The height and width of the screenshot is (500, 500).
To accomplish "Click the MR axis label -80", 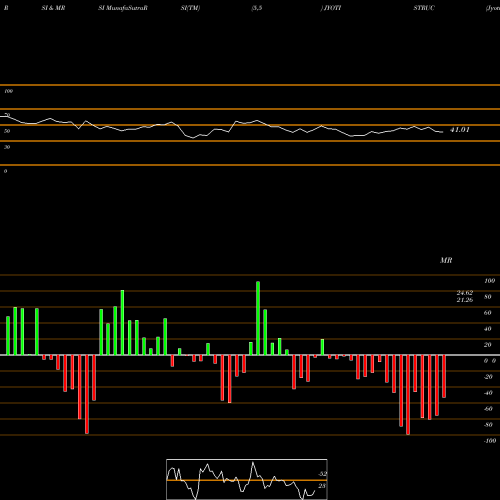I will (x=488, y=425).
